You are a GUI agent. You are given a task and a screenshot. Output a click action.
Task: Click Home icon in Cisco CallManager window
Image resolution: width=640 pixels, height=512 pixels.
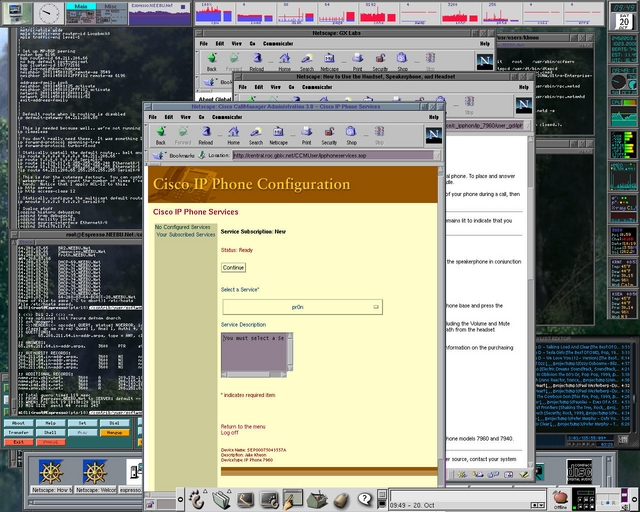pos(233,135)
